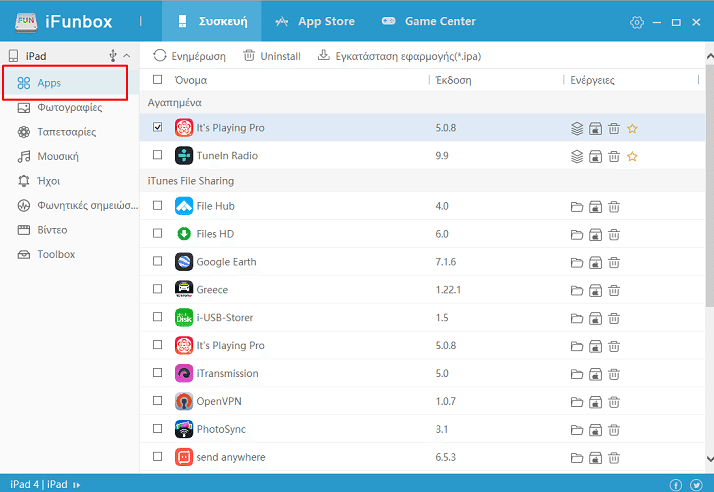Click scroll-down arrow of app list
This screenshot has height=492, width=714.
[x=709, y=459]
